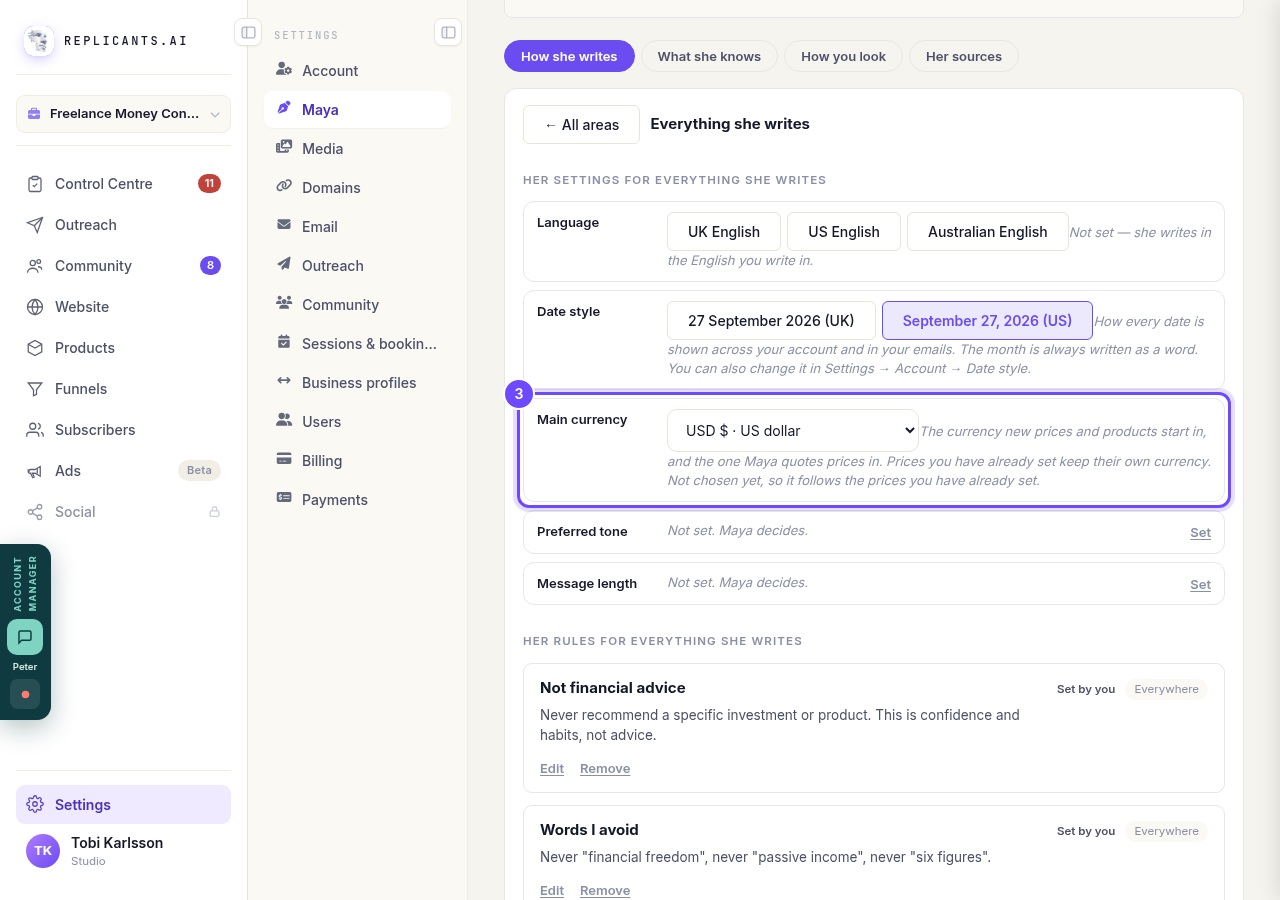Open Outreach paper-plane icon in main sidebar
Screen dimensions: 1280x900
coord(35,225)
